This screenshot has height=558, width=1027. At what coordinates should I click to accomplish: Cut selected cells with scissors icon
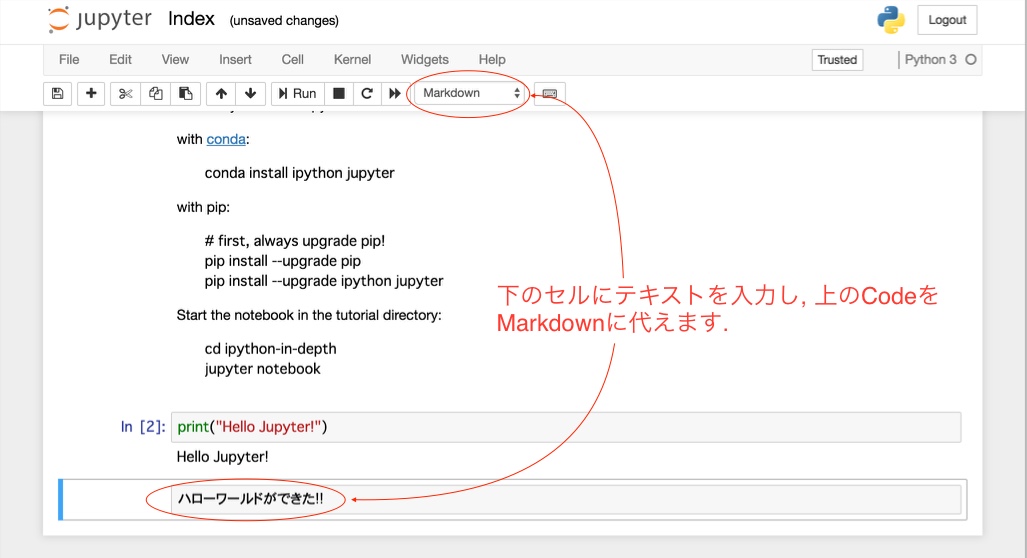click(x=125, y=93)
